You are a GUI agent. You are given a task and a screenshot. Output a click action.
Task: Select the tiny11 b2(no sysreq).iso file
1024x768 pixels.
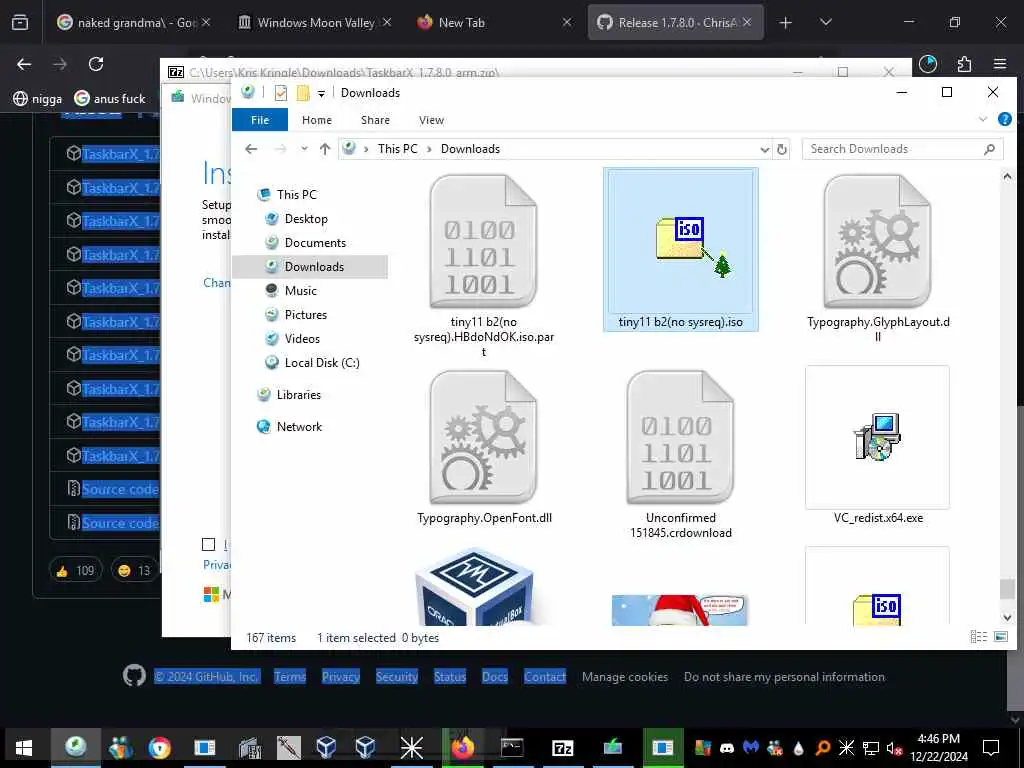[x=680, y=249]
